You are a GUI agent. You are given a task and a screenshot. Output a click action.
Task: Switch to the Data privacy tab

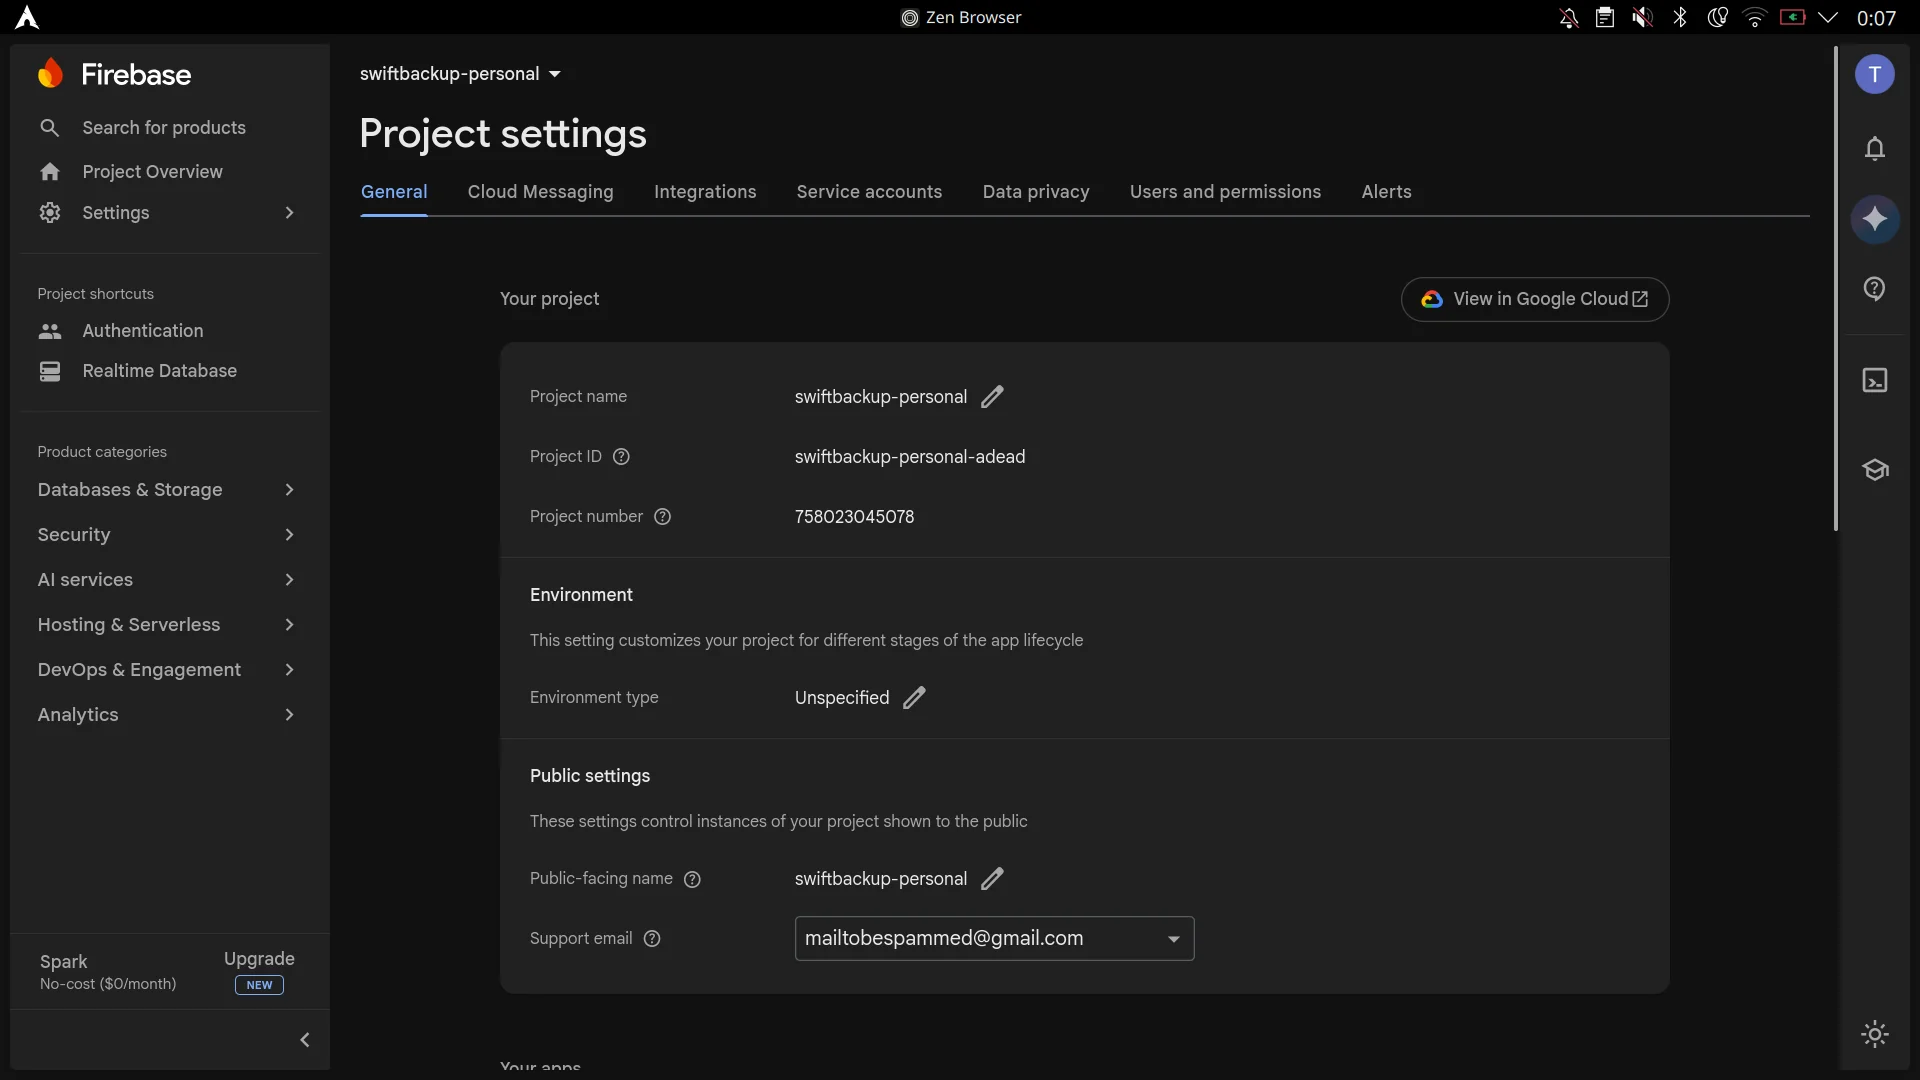(x=1036, y=192)
